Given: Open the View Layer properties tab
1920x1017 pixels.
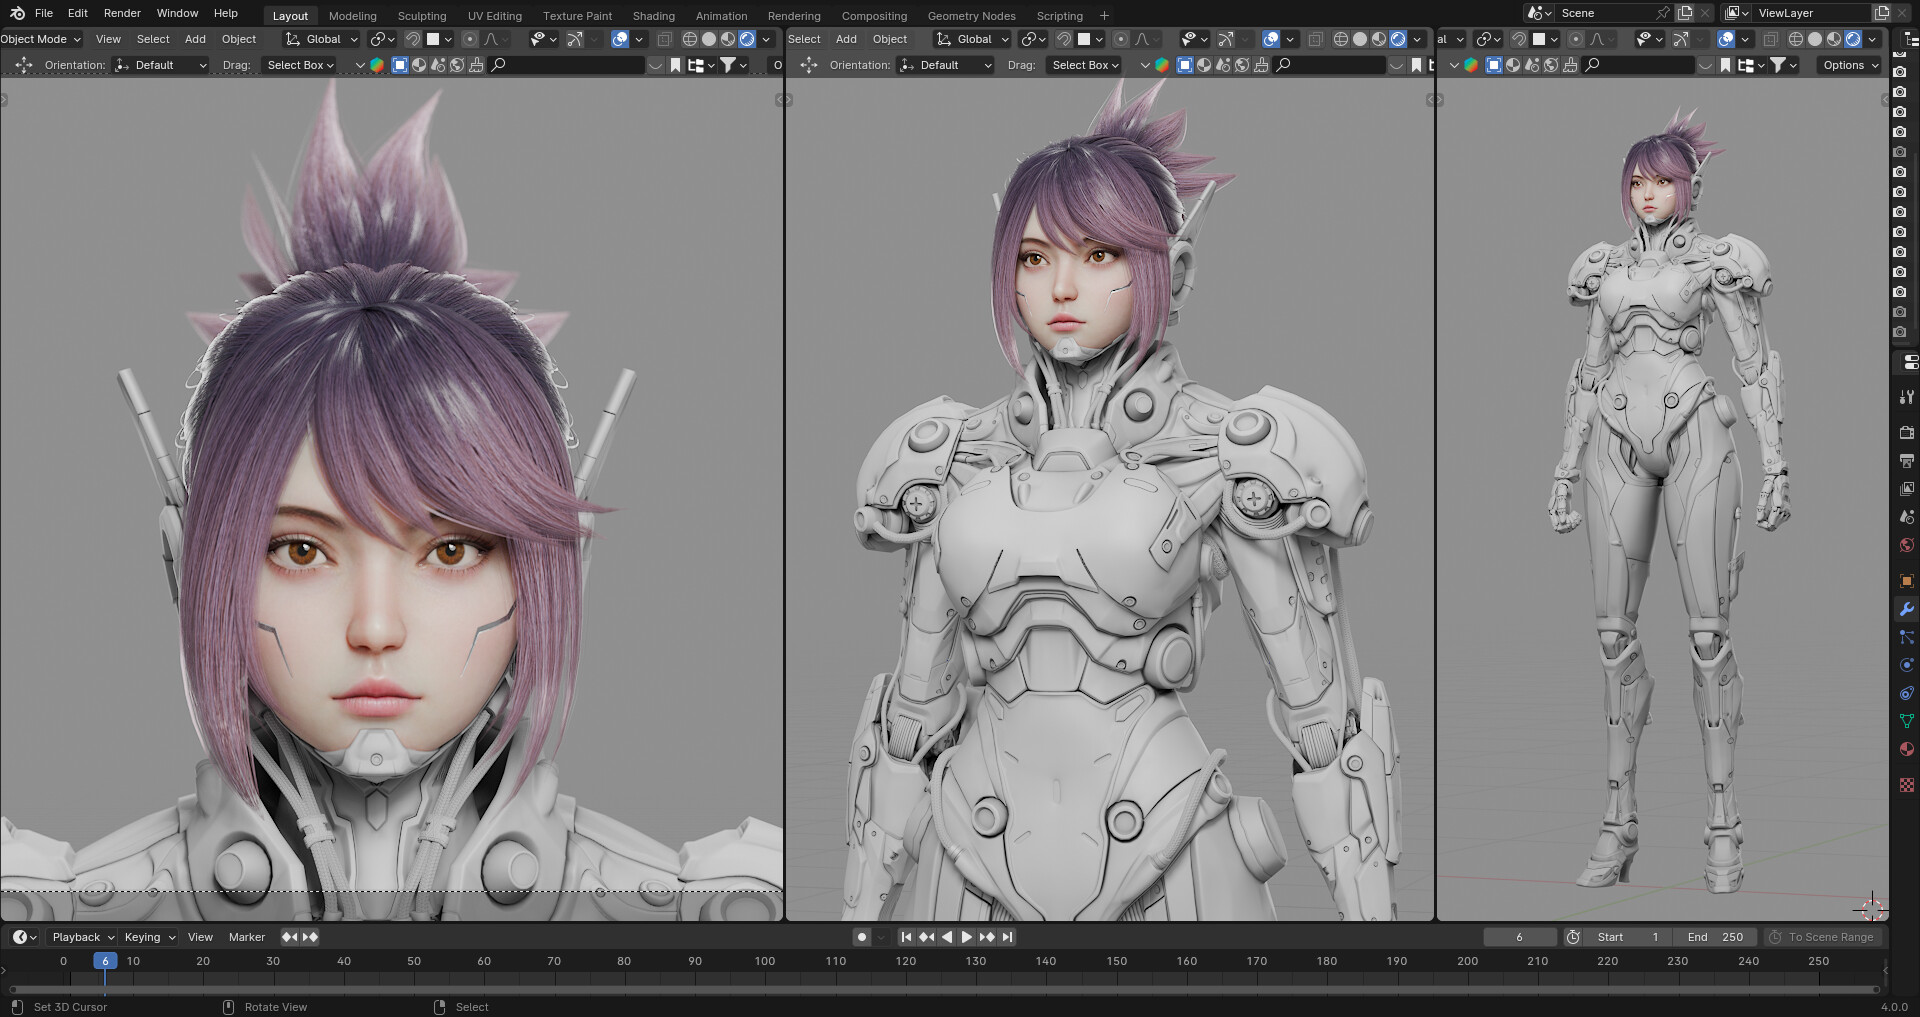Looking at the screenshot, I should click(x=1906, y=489).
